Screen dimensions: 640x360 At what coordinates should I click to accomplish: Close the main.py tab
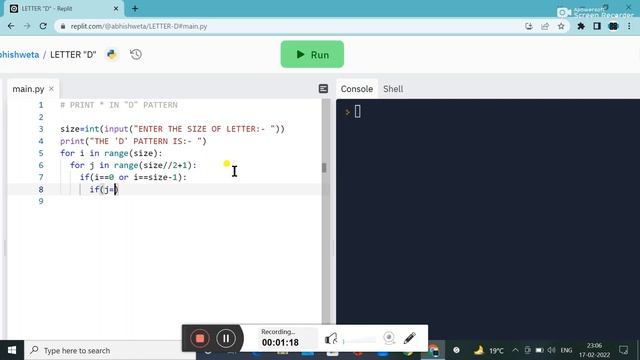[x=51, y=88]
